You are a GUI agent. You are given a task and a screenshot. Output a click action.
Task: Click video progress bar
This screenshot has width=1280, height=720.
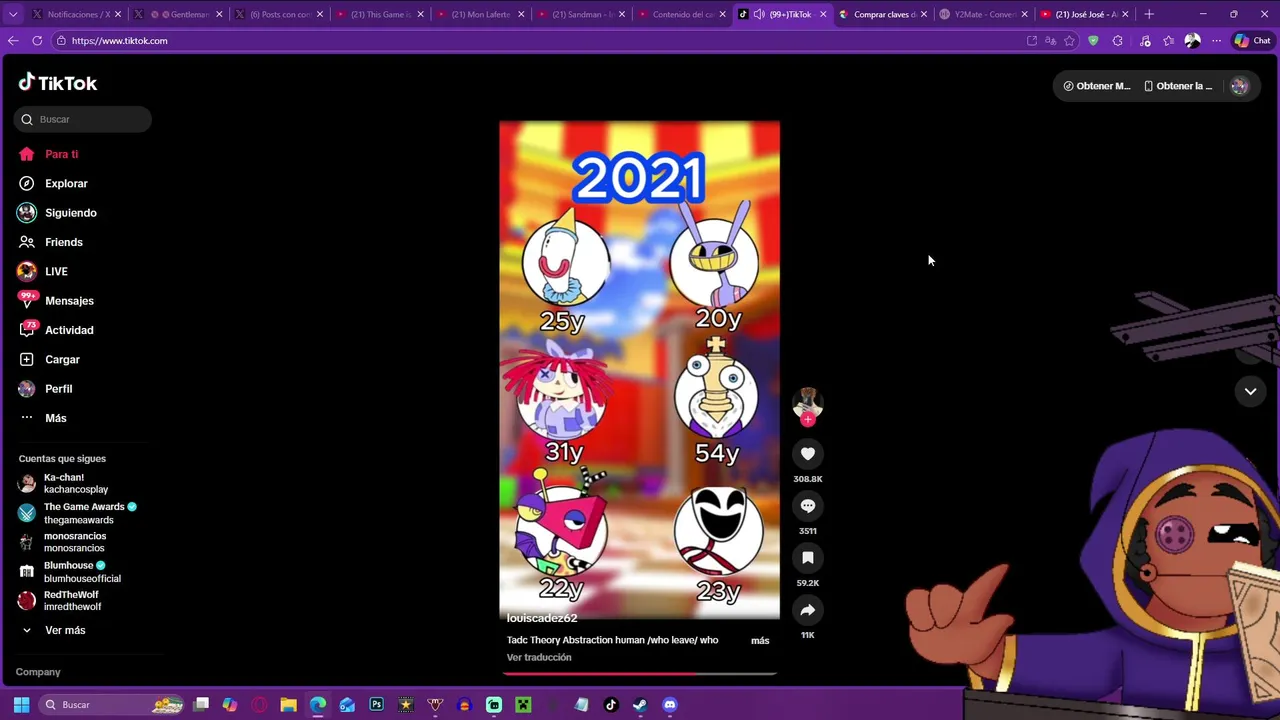pos(640,674)
